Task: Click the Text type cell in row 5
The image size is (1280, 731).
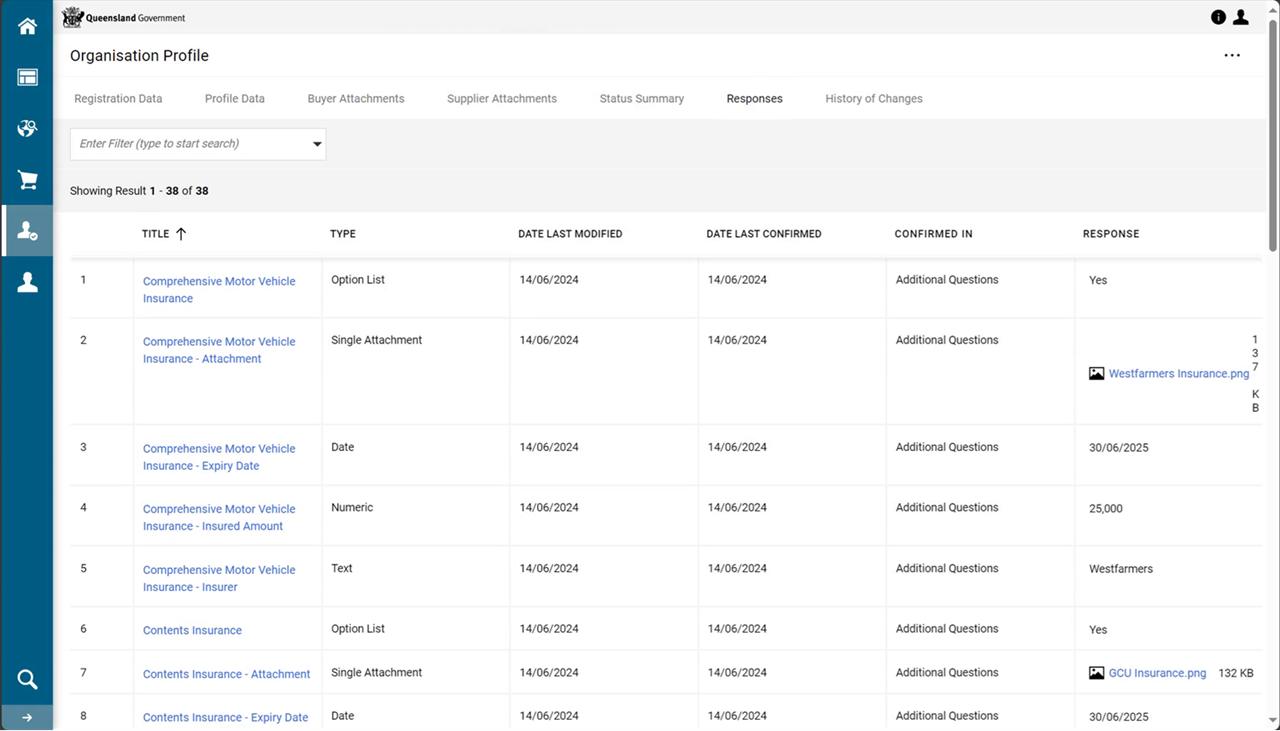Action: pyautogui.click(x=342, y=568)
